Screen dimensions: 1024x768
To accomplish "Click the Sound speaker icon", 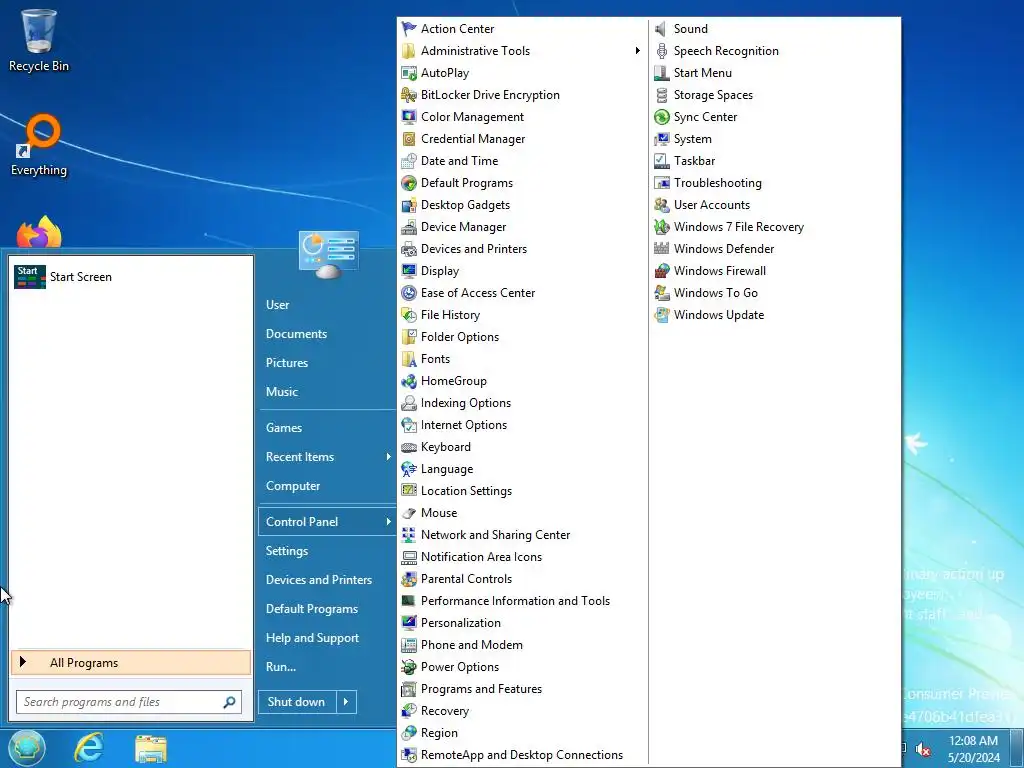I will coord(662,29).
